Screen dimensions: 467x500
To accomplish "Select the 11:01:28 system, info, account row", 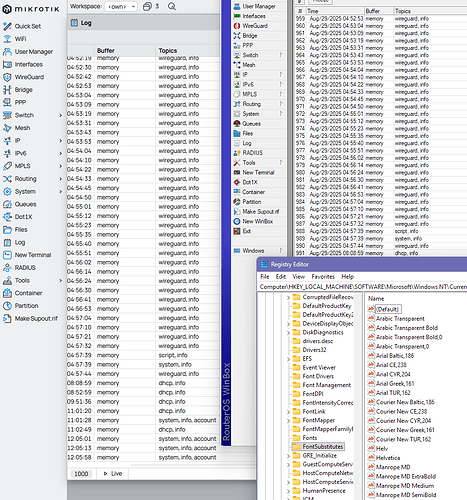I will pyautogui.click(x=143, y=420).
